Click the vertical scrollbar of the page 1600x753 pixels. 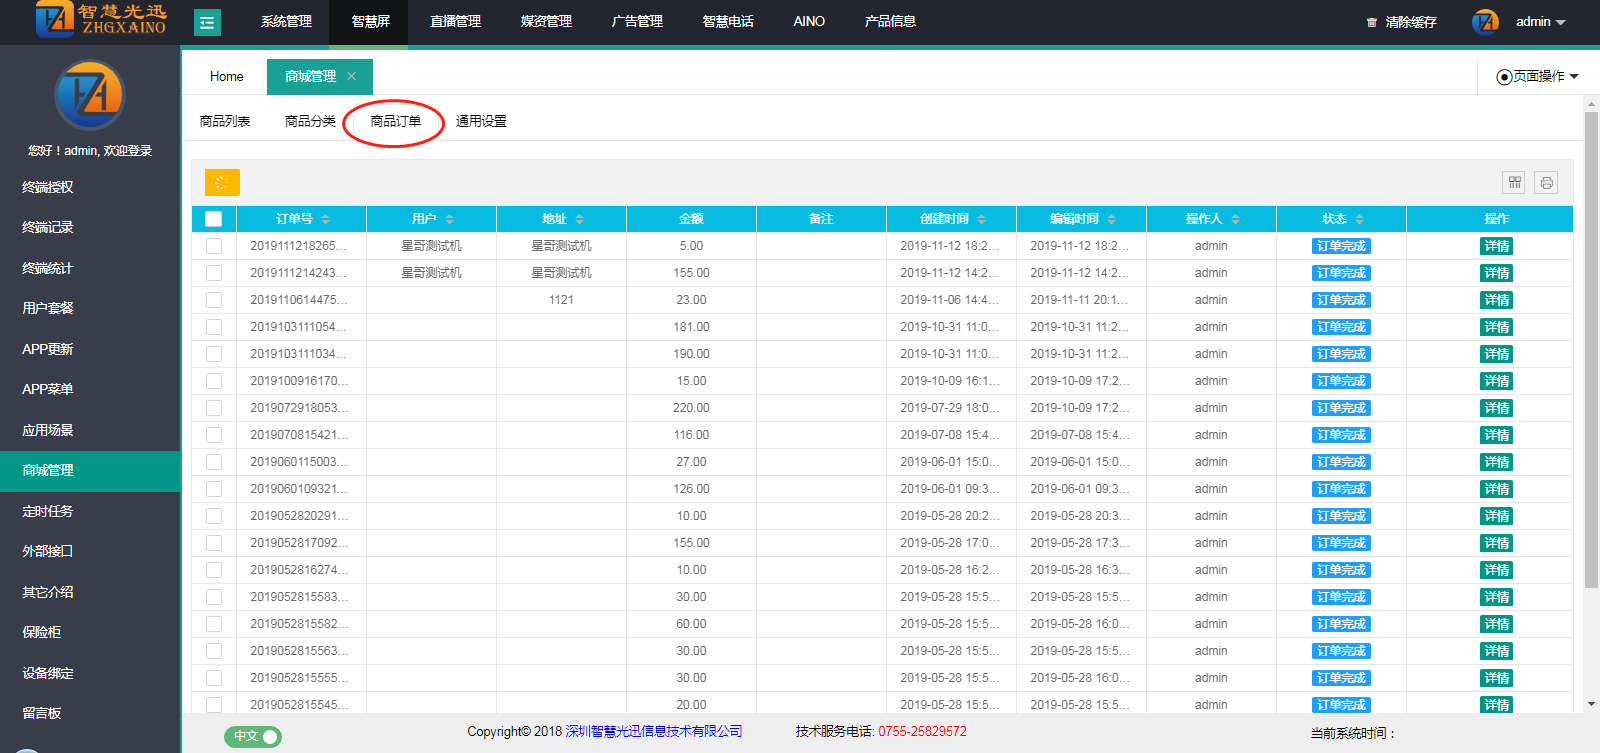(1591, 350)
